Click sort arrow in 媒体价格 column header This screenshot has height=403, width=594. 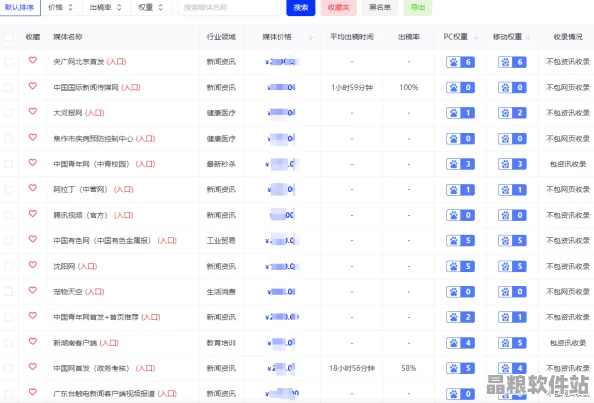(311, 37)
